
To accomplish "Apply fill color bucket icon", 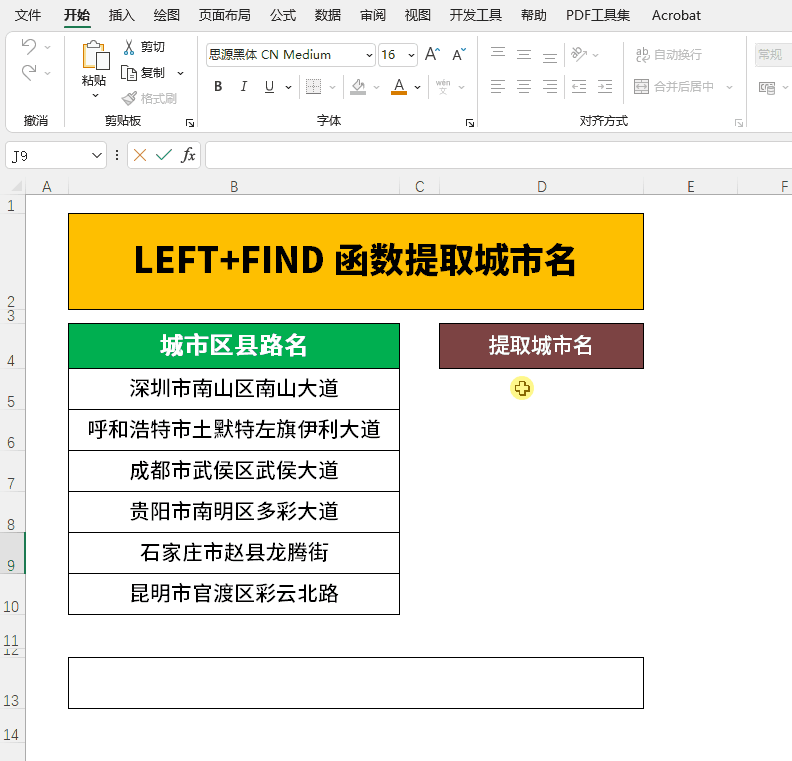I will click(x=358, y=87).
